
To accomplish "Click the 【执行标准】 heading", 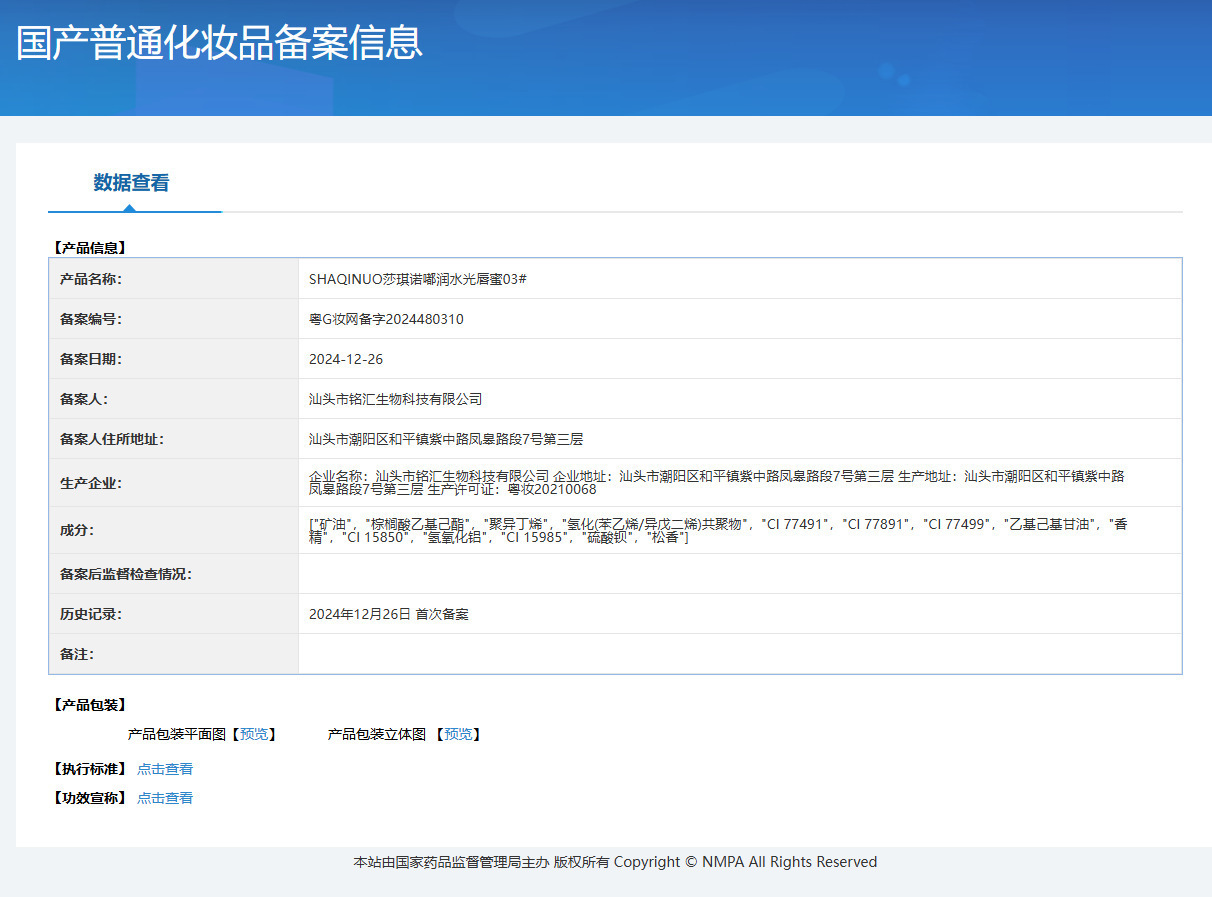I will 89,769.
